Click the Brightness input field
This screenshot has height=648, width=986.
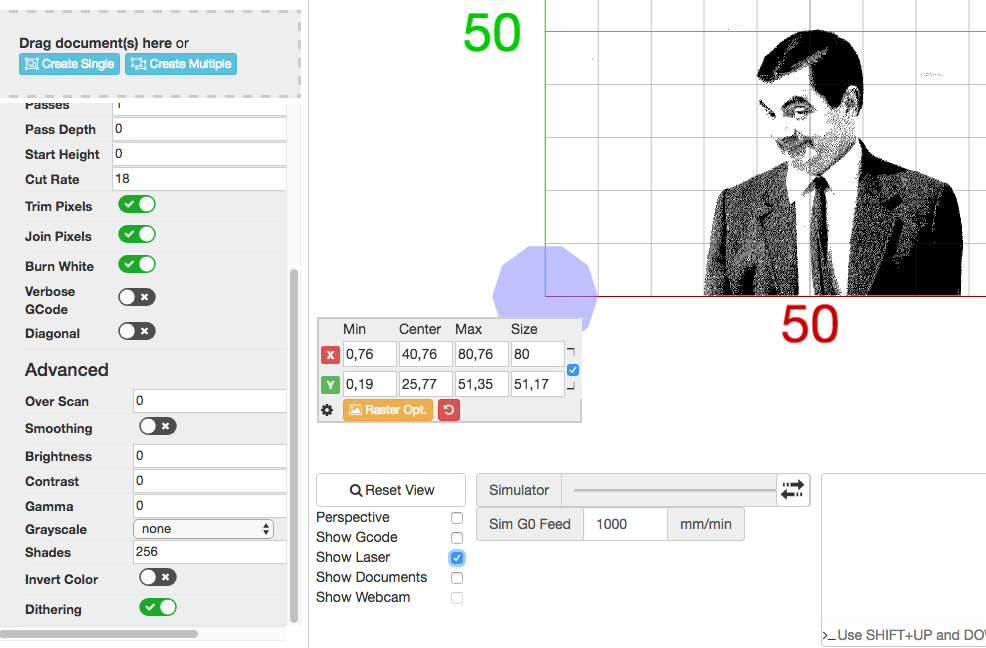[x=210, y=455]
